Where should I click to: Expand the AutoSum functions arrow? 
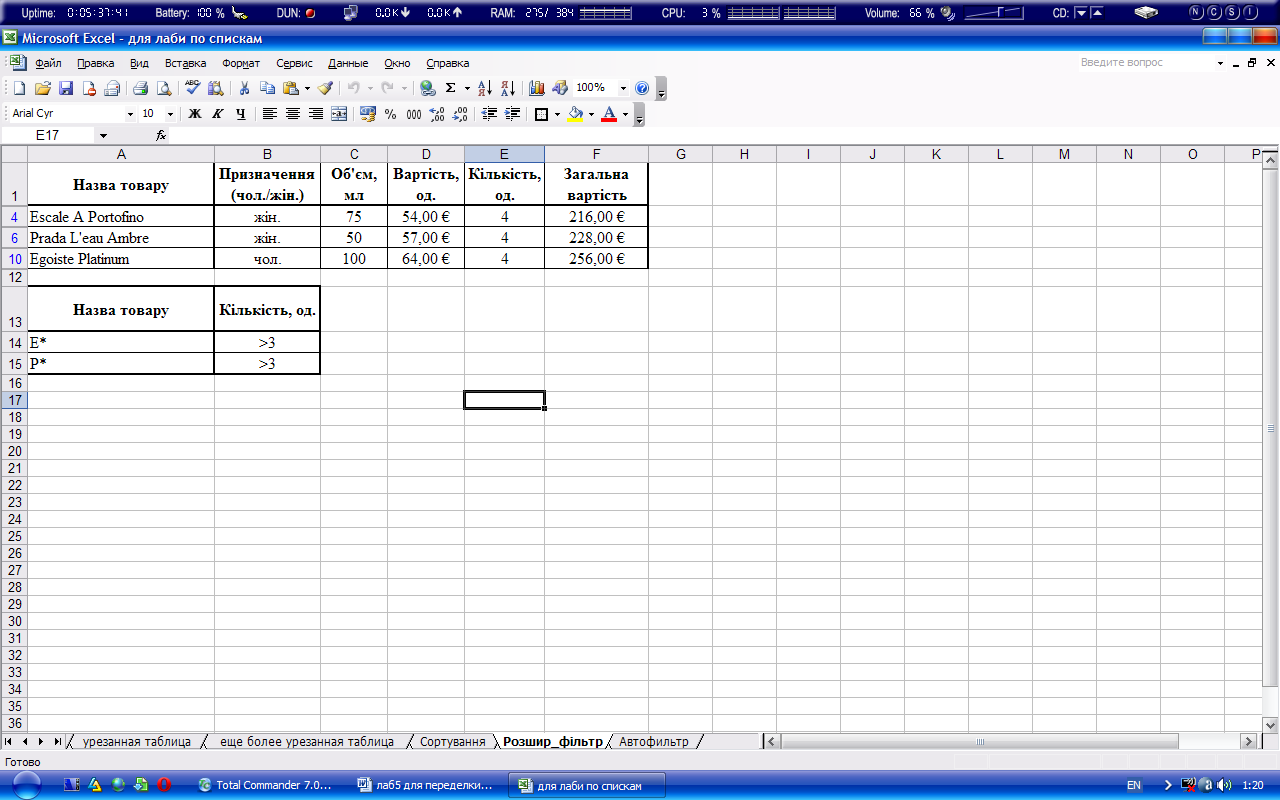pos(467,88)
